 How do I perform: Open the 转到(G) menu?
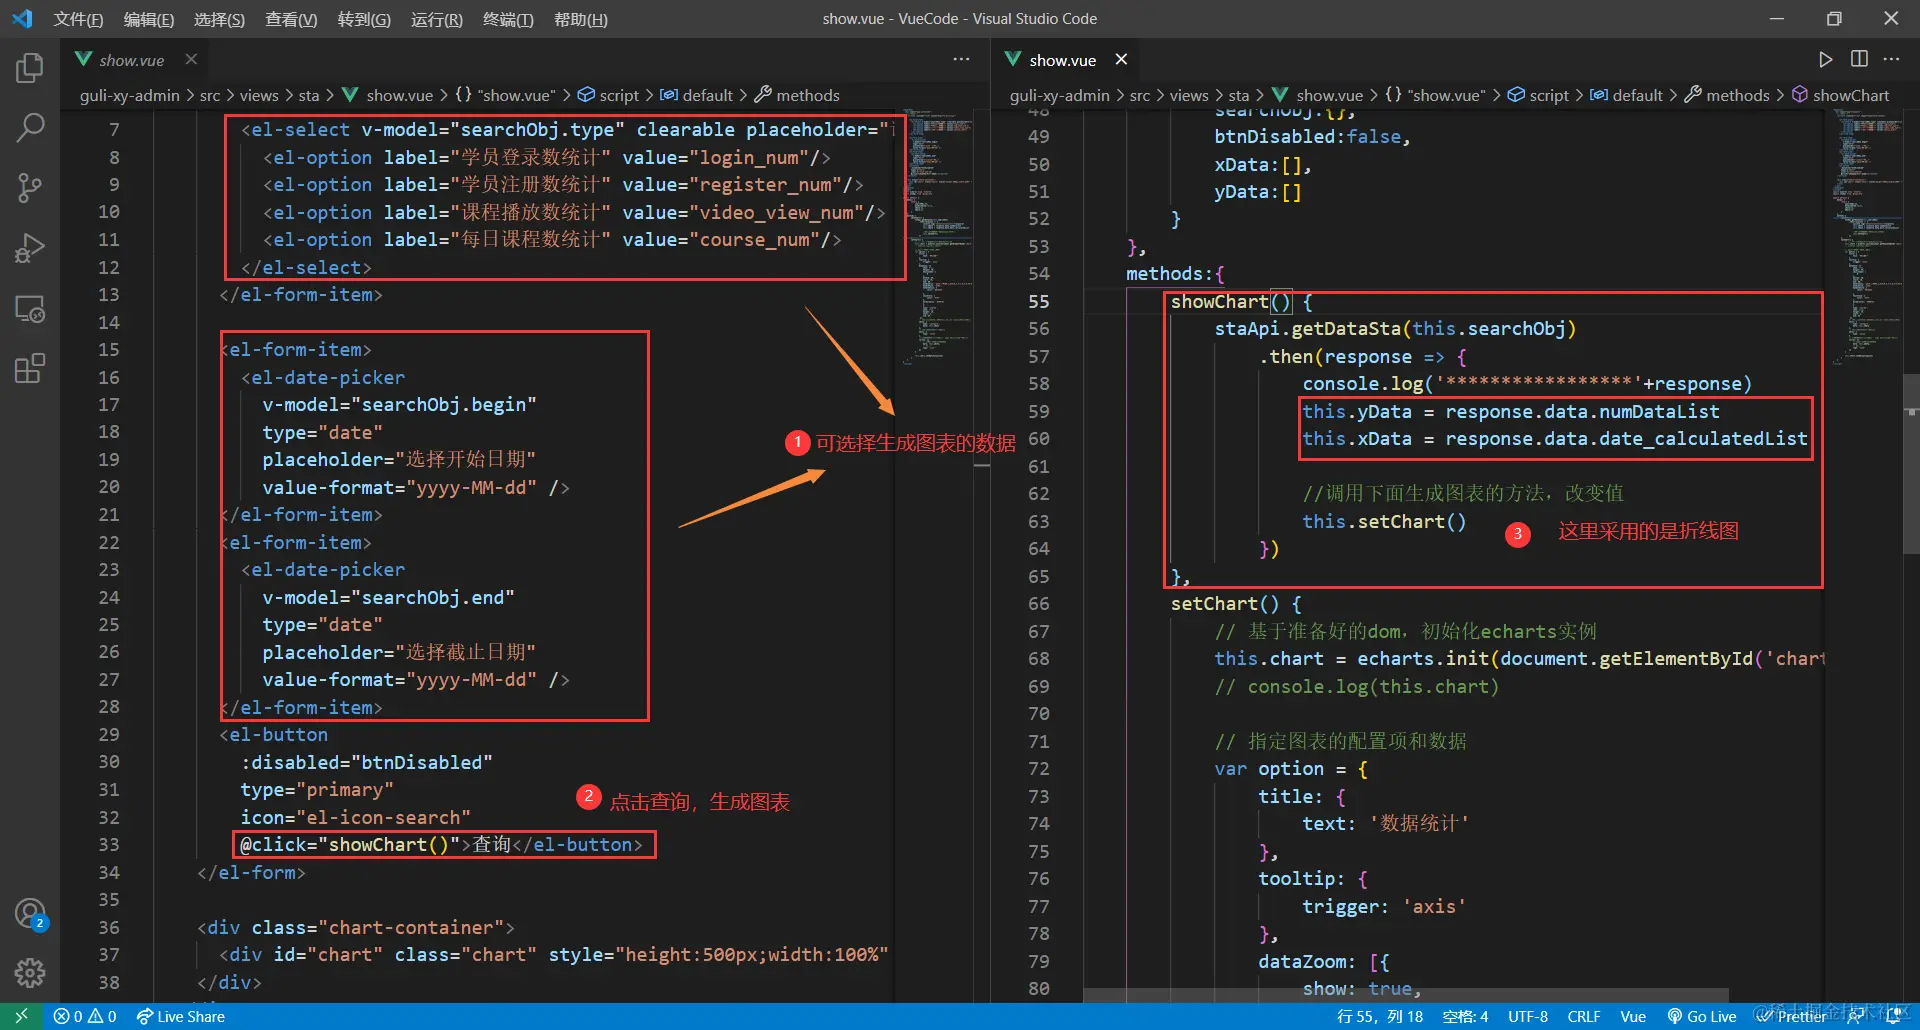pyautogui.click(x=364, y=19)
